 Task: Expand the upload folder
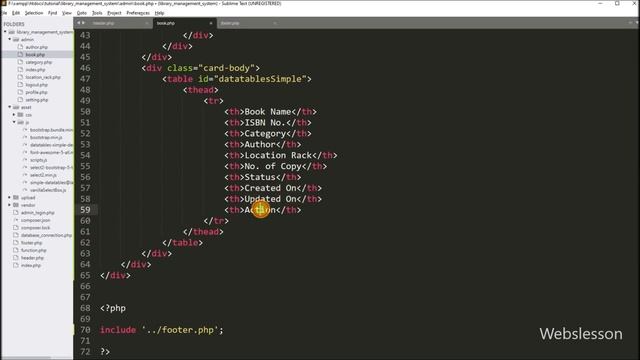(x=9, y=198)
